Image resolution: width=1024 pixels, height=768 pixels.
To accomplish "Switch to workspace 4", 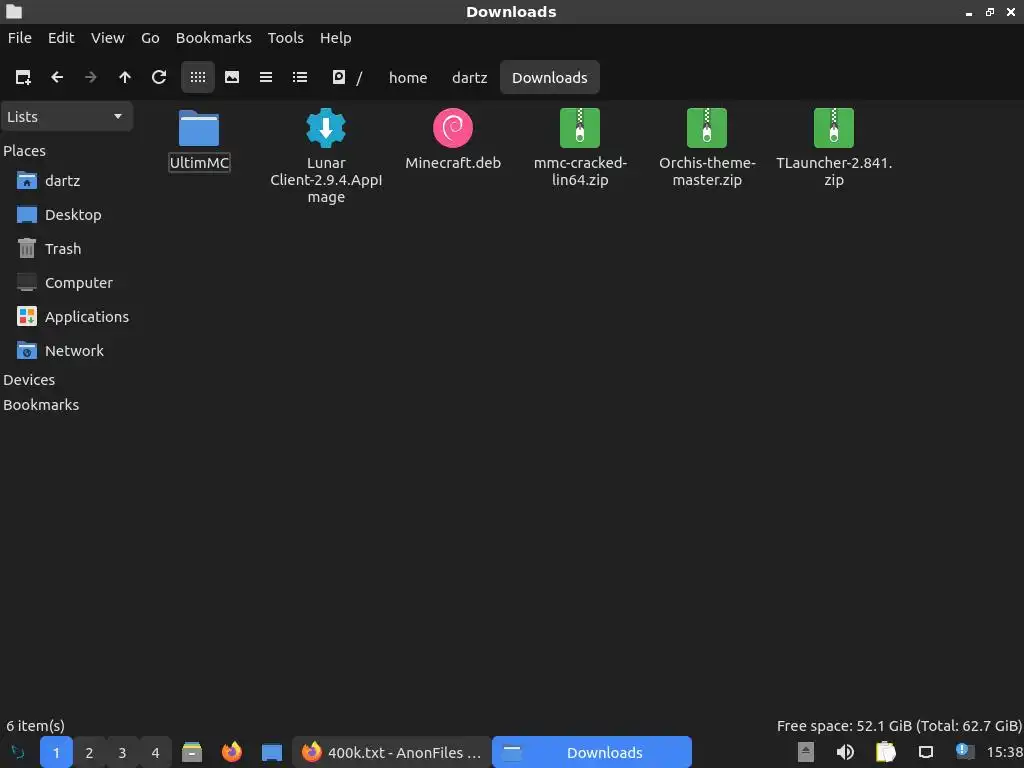I will pos(155,753).
